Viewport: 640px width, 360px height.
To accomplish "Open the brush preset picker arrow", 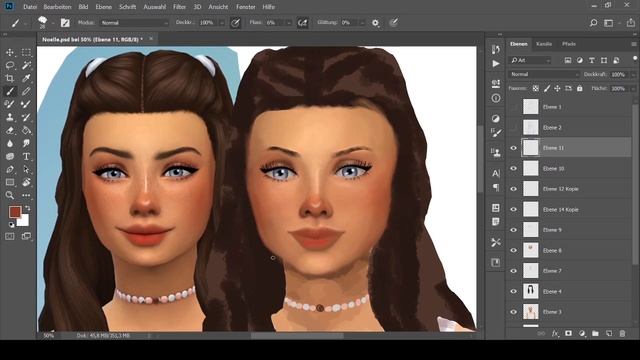I will (52, 23).
